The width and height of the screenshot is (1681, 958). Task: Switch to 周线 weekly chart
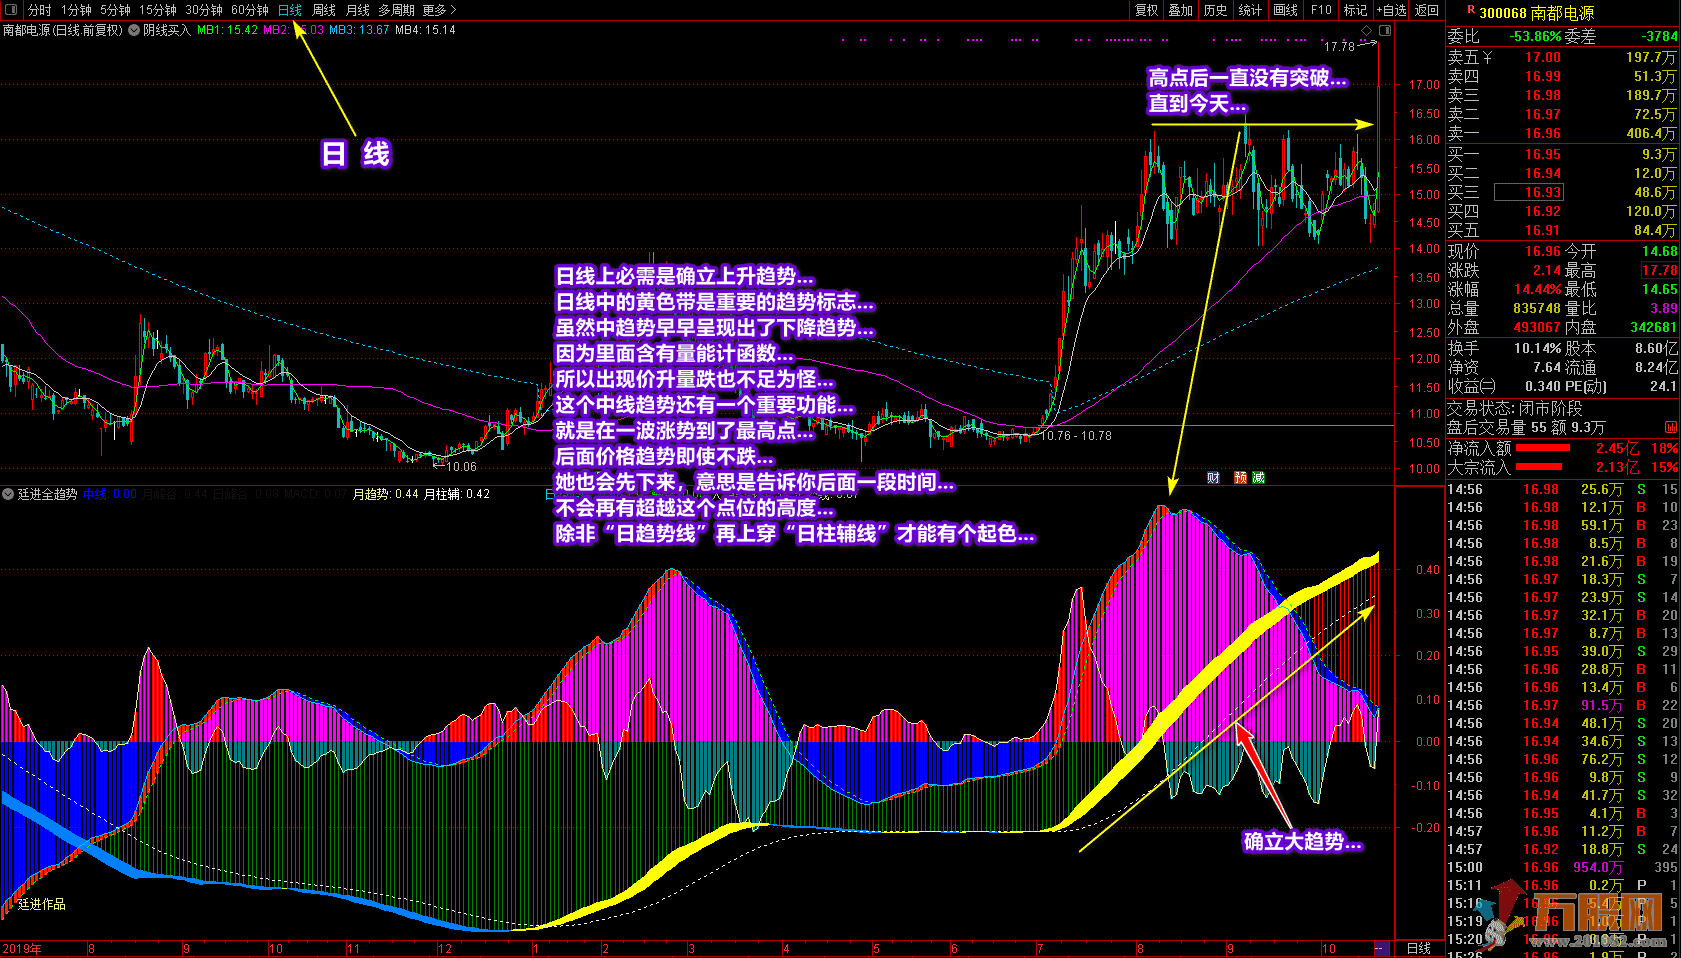click(324, 10)
